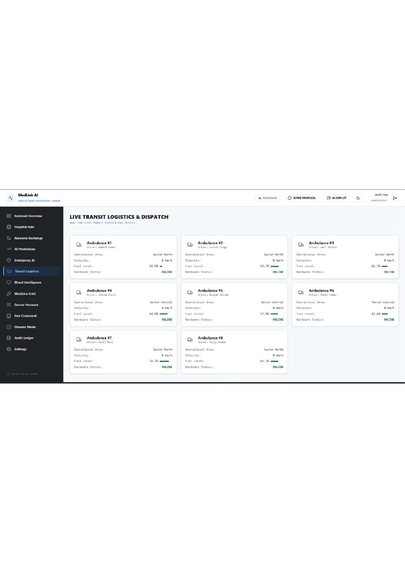The height and width of the screenshot is (573, 405).
Task: Click the truck icon on Ambulance #8 card
Action: point(190,339)
